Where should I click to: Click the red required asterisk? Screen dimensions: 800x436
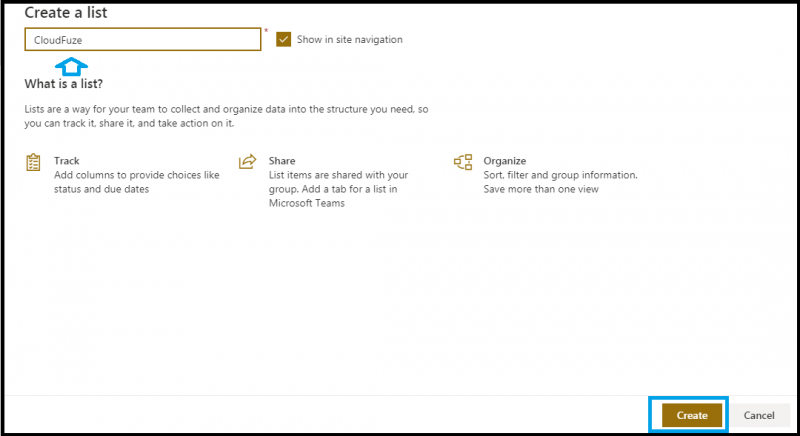tap(266, 32)
